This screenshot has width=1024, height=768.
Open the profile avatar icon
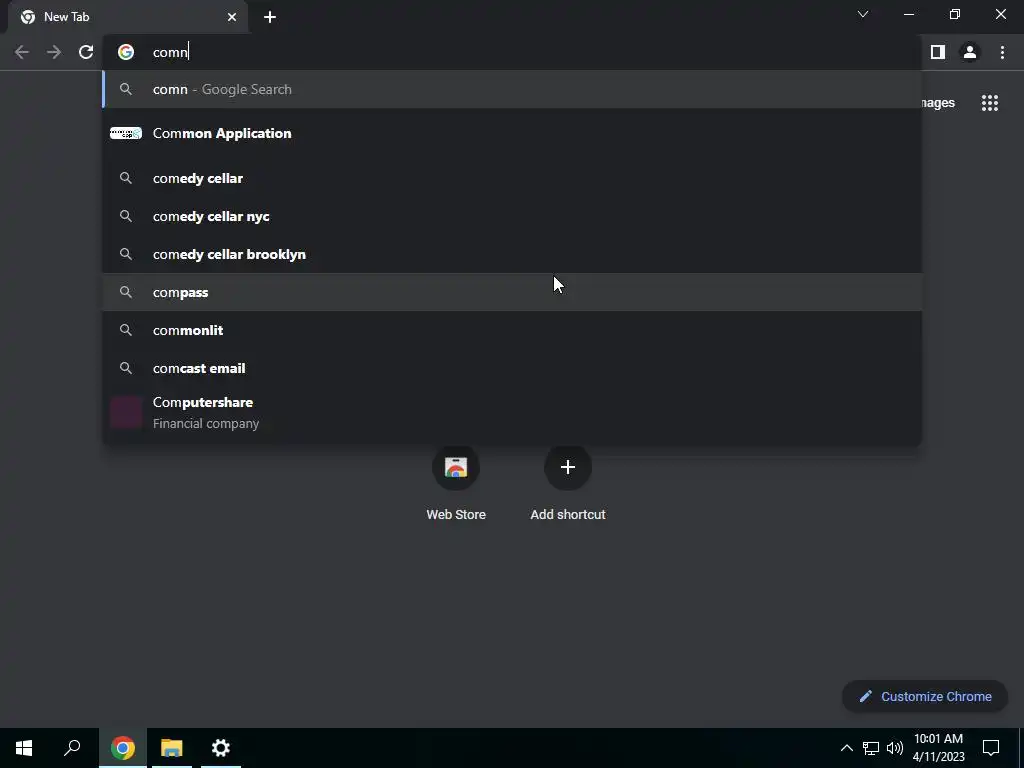[x=970, y=52]
